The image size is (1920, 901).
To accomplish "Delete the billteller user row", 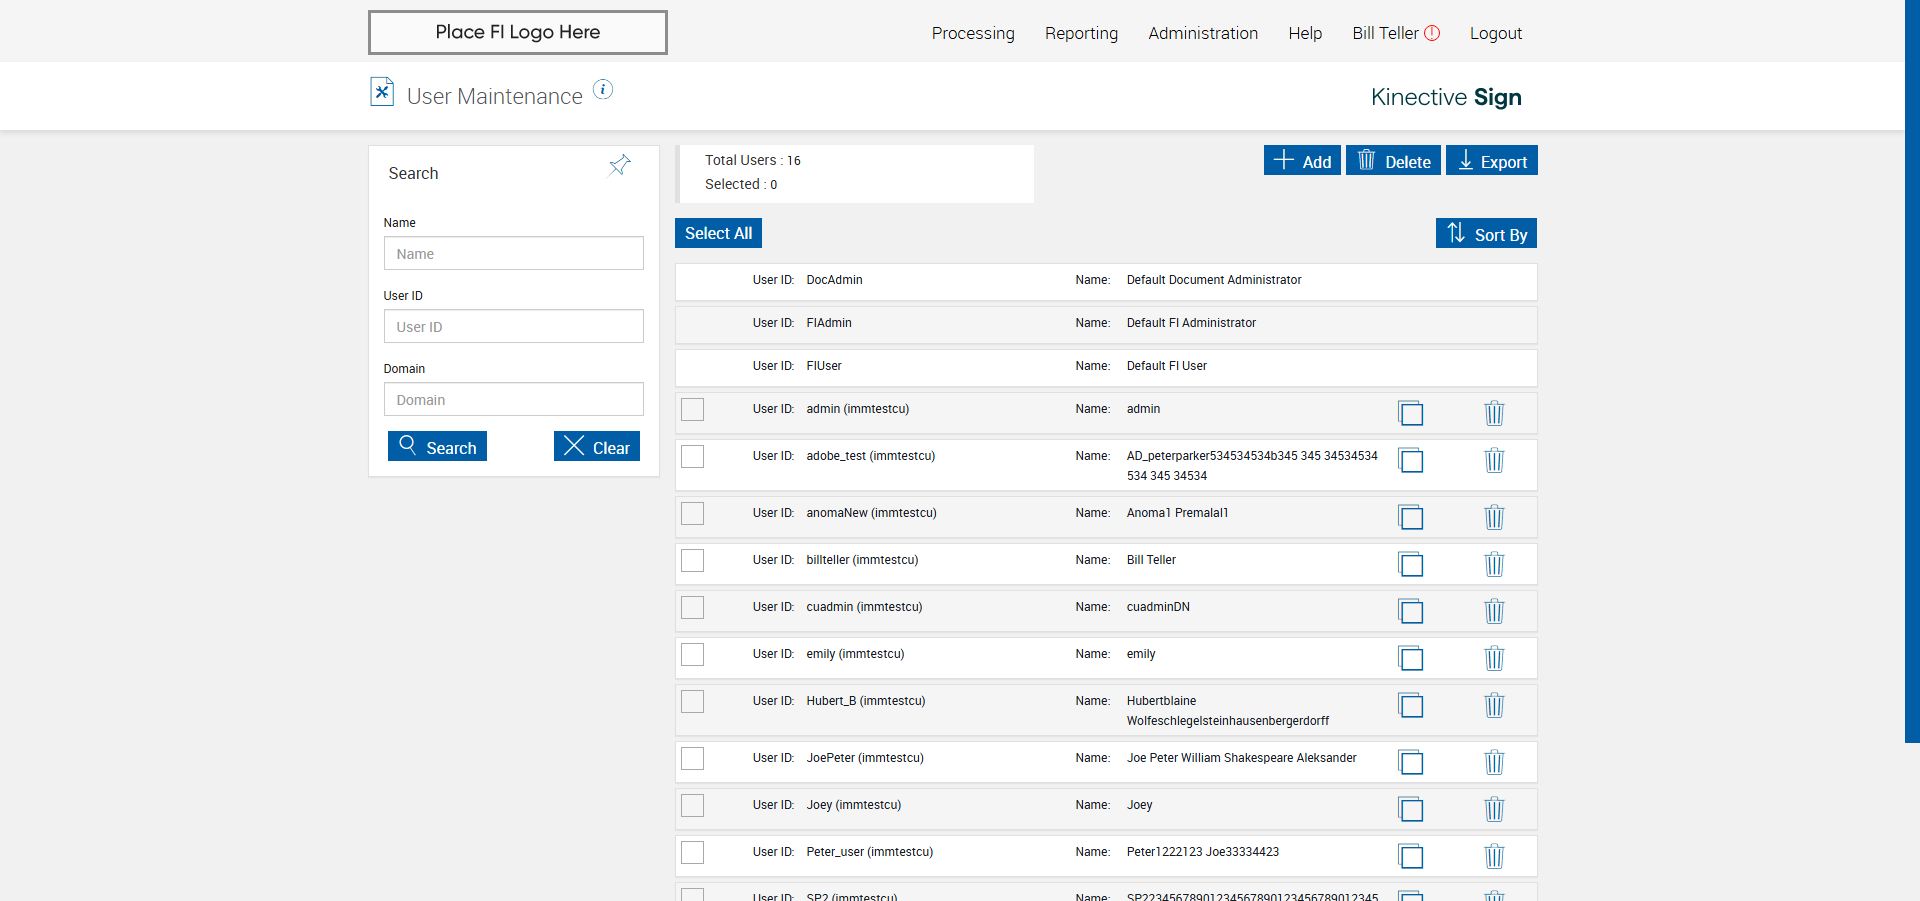I will click(1494, 564).
